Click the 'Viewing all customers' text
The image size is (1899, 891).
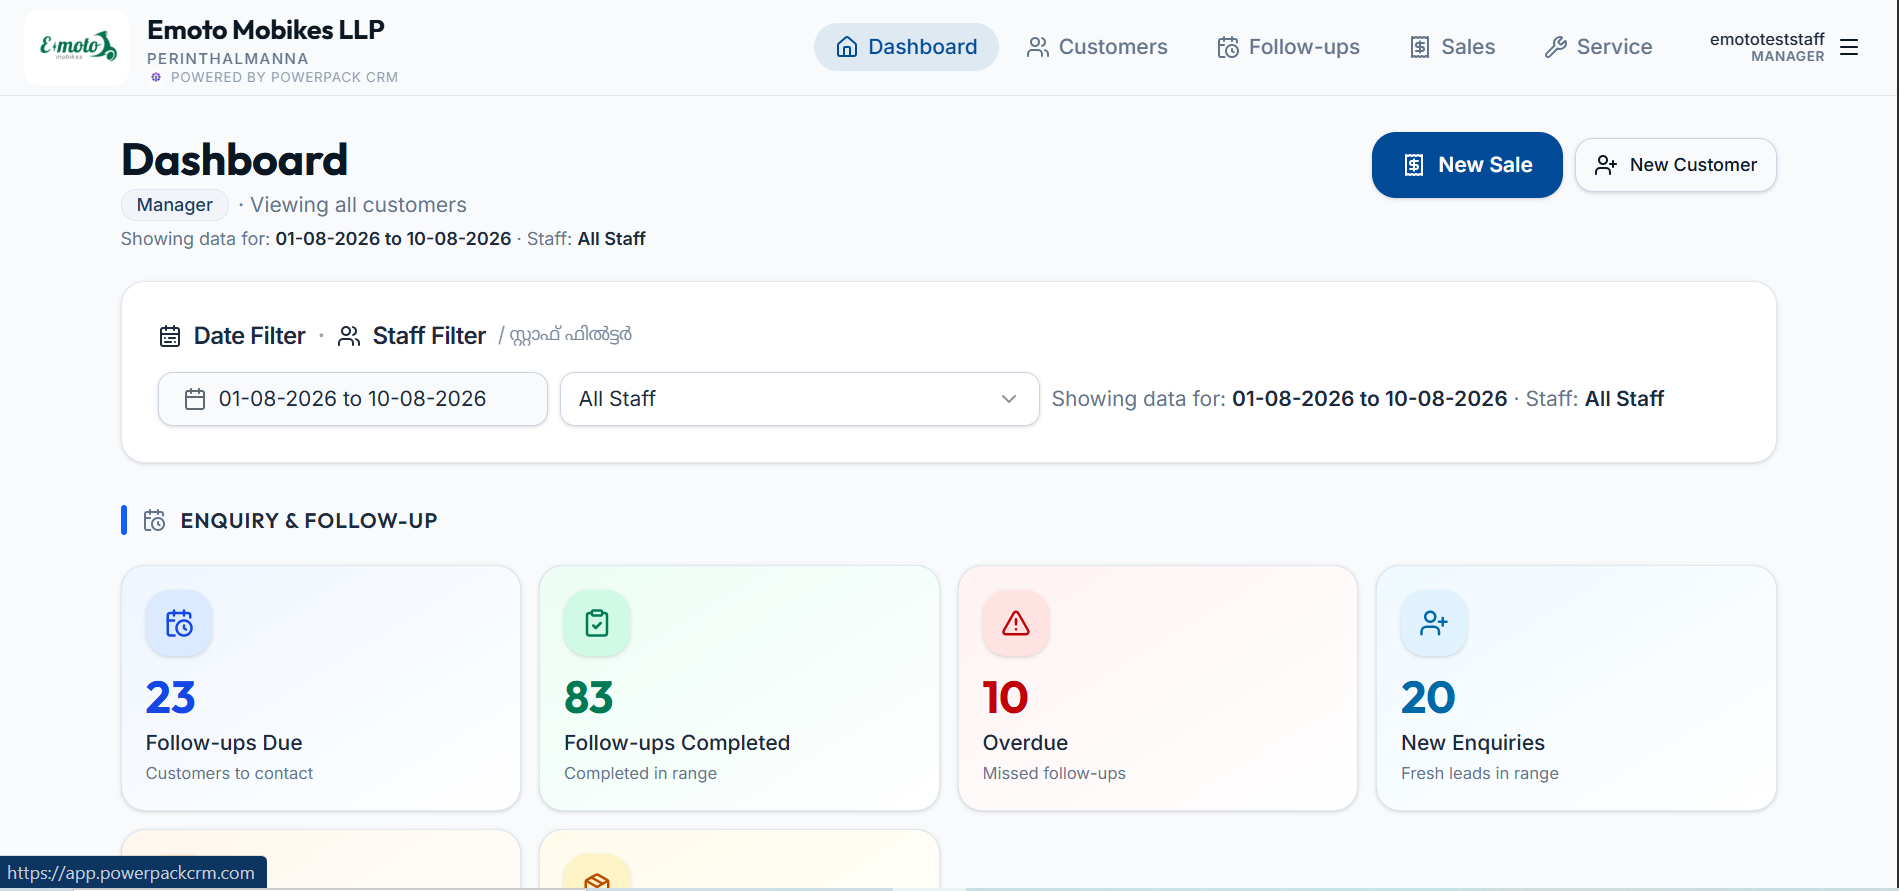click(x=358, y=205)
